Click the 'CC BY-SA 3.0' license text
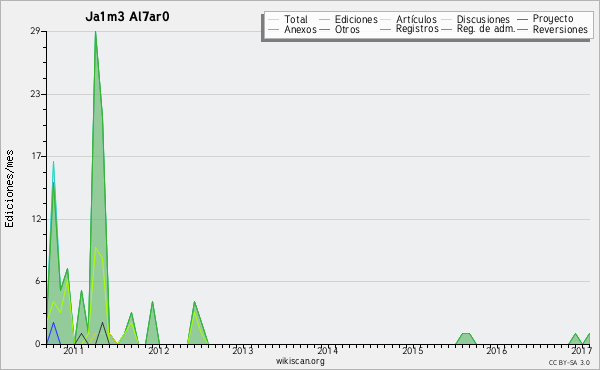The image size is (600, 370). click(569, 363)
